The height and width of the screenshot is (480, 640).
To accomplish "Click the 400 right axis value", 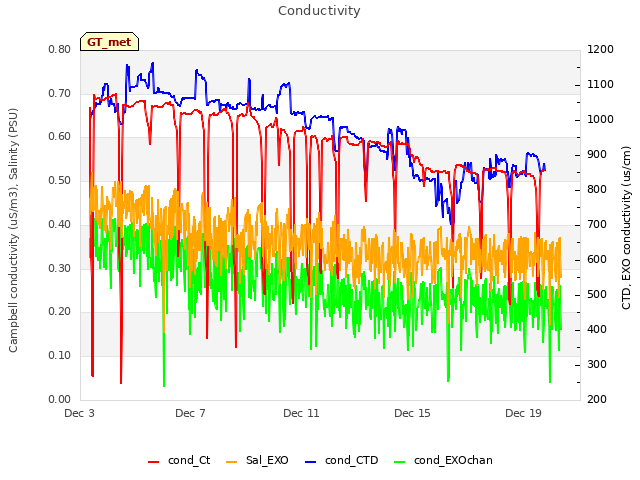I will (x=597, y=329).
